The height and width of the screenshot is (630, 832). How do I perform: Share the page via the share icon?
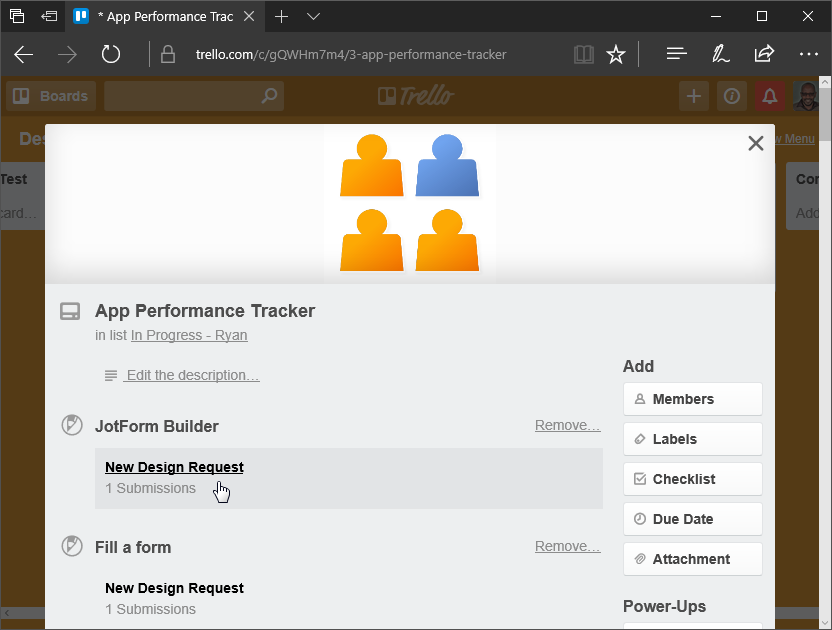click(x=764, y=54)
